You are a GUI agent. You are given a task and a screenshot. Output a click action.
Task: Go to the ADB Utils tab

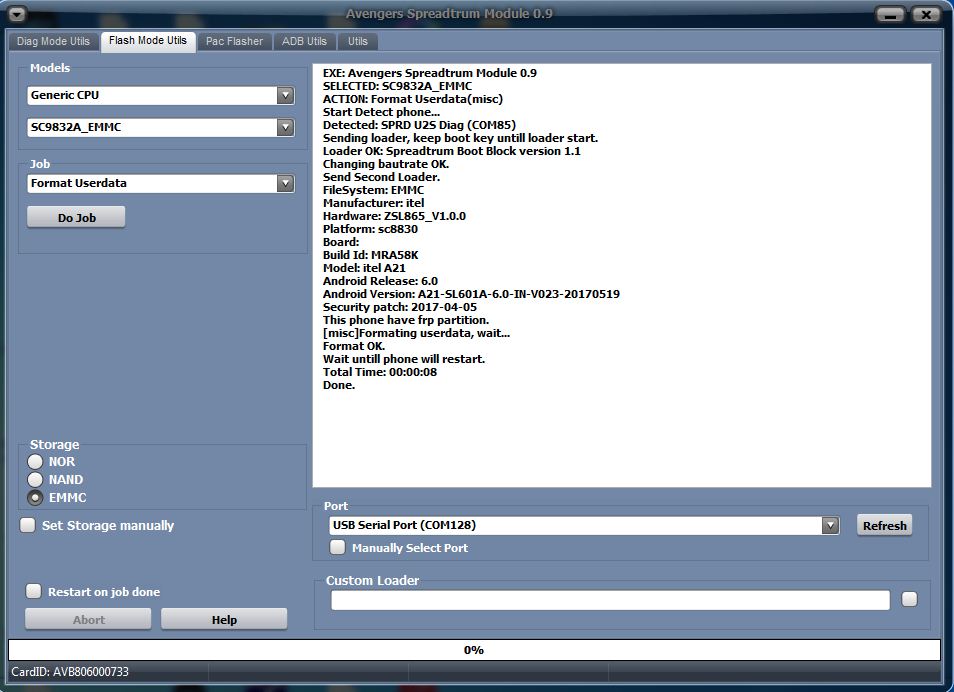click(304, 41)
